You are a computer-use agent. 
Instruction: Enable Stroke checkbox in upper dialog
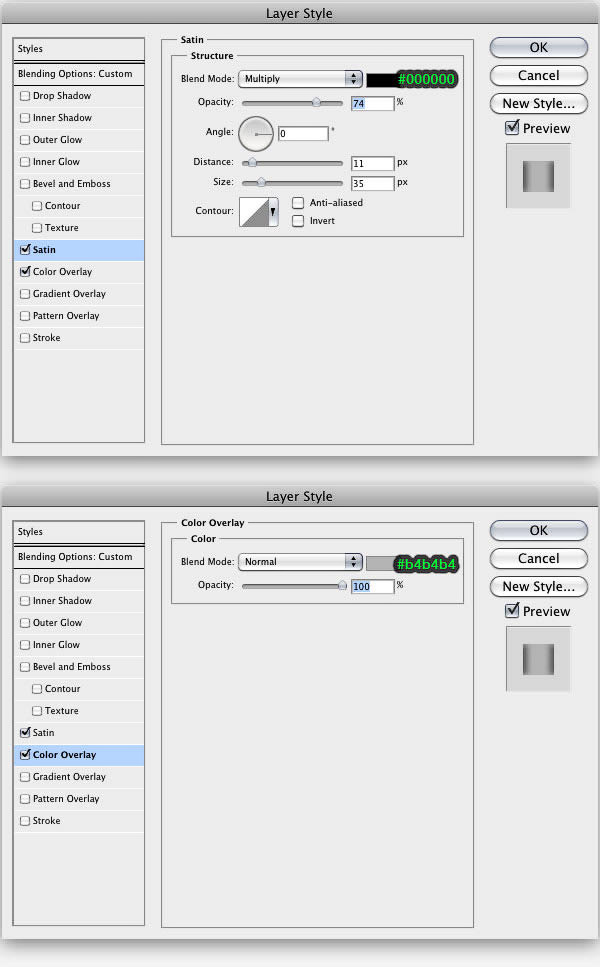(25, 338)
